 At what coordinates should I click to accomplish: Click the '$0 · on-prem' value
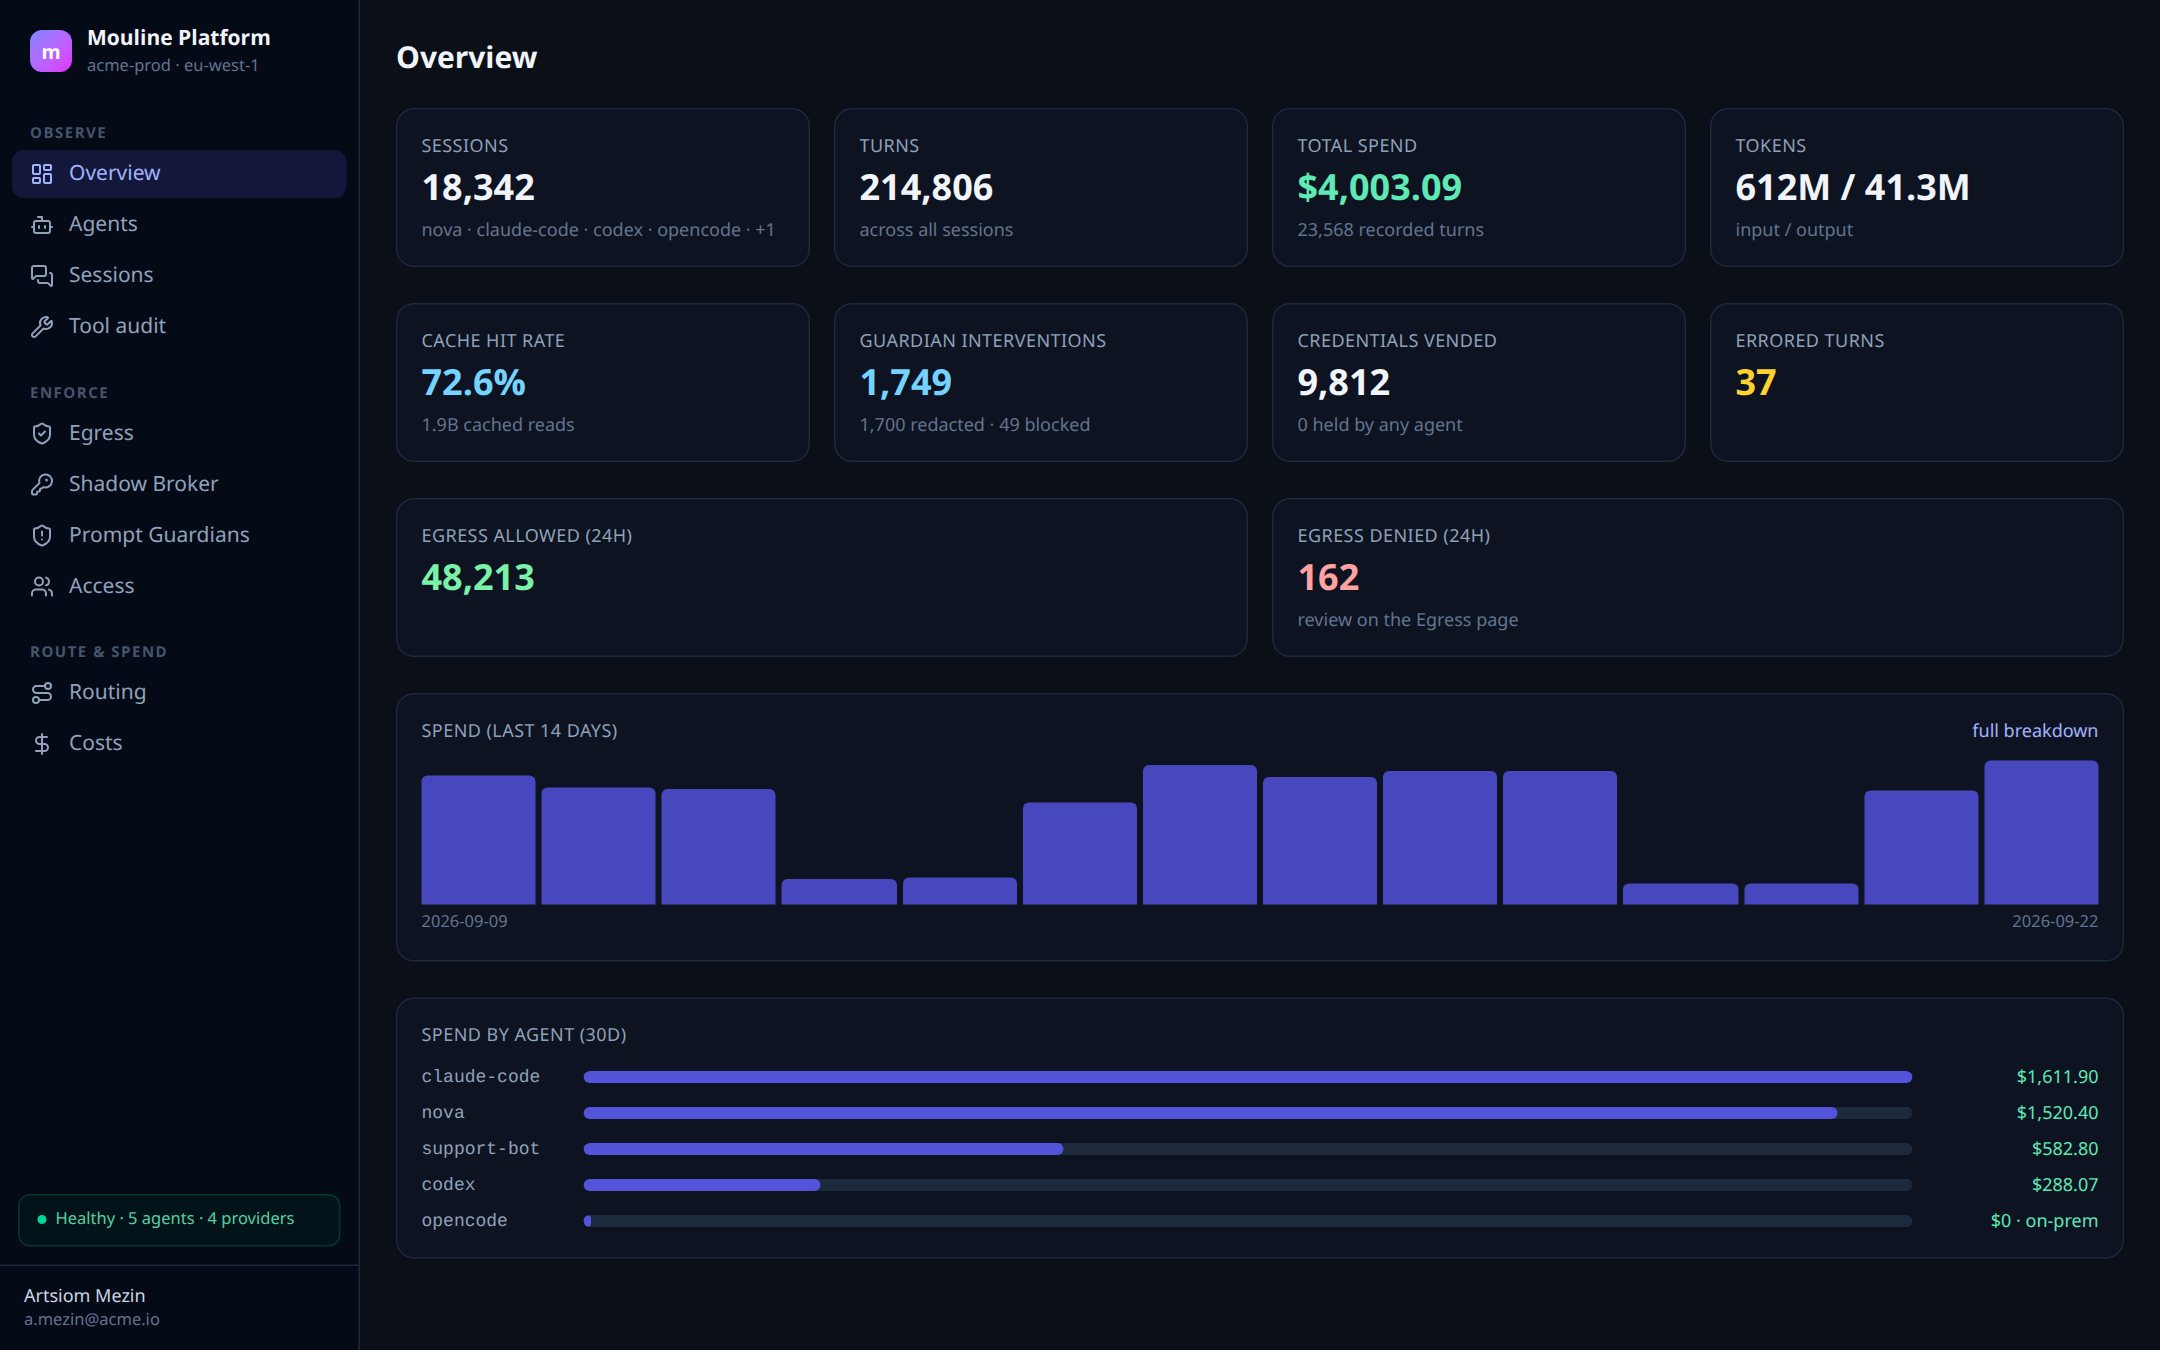[2044, 1221]
